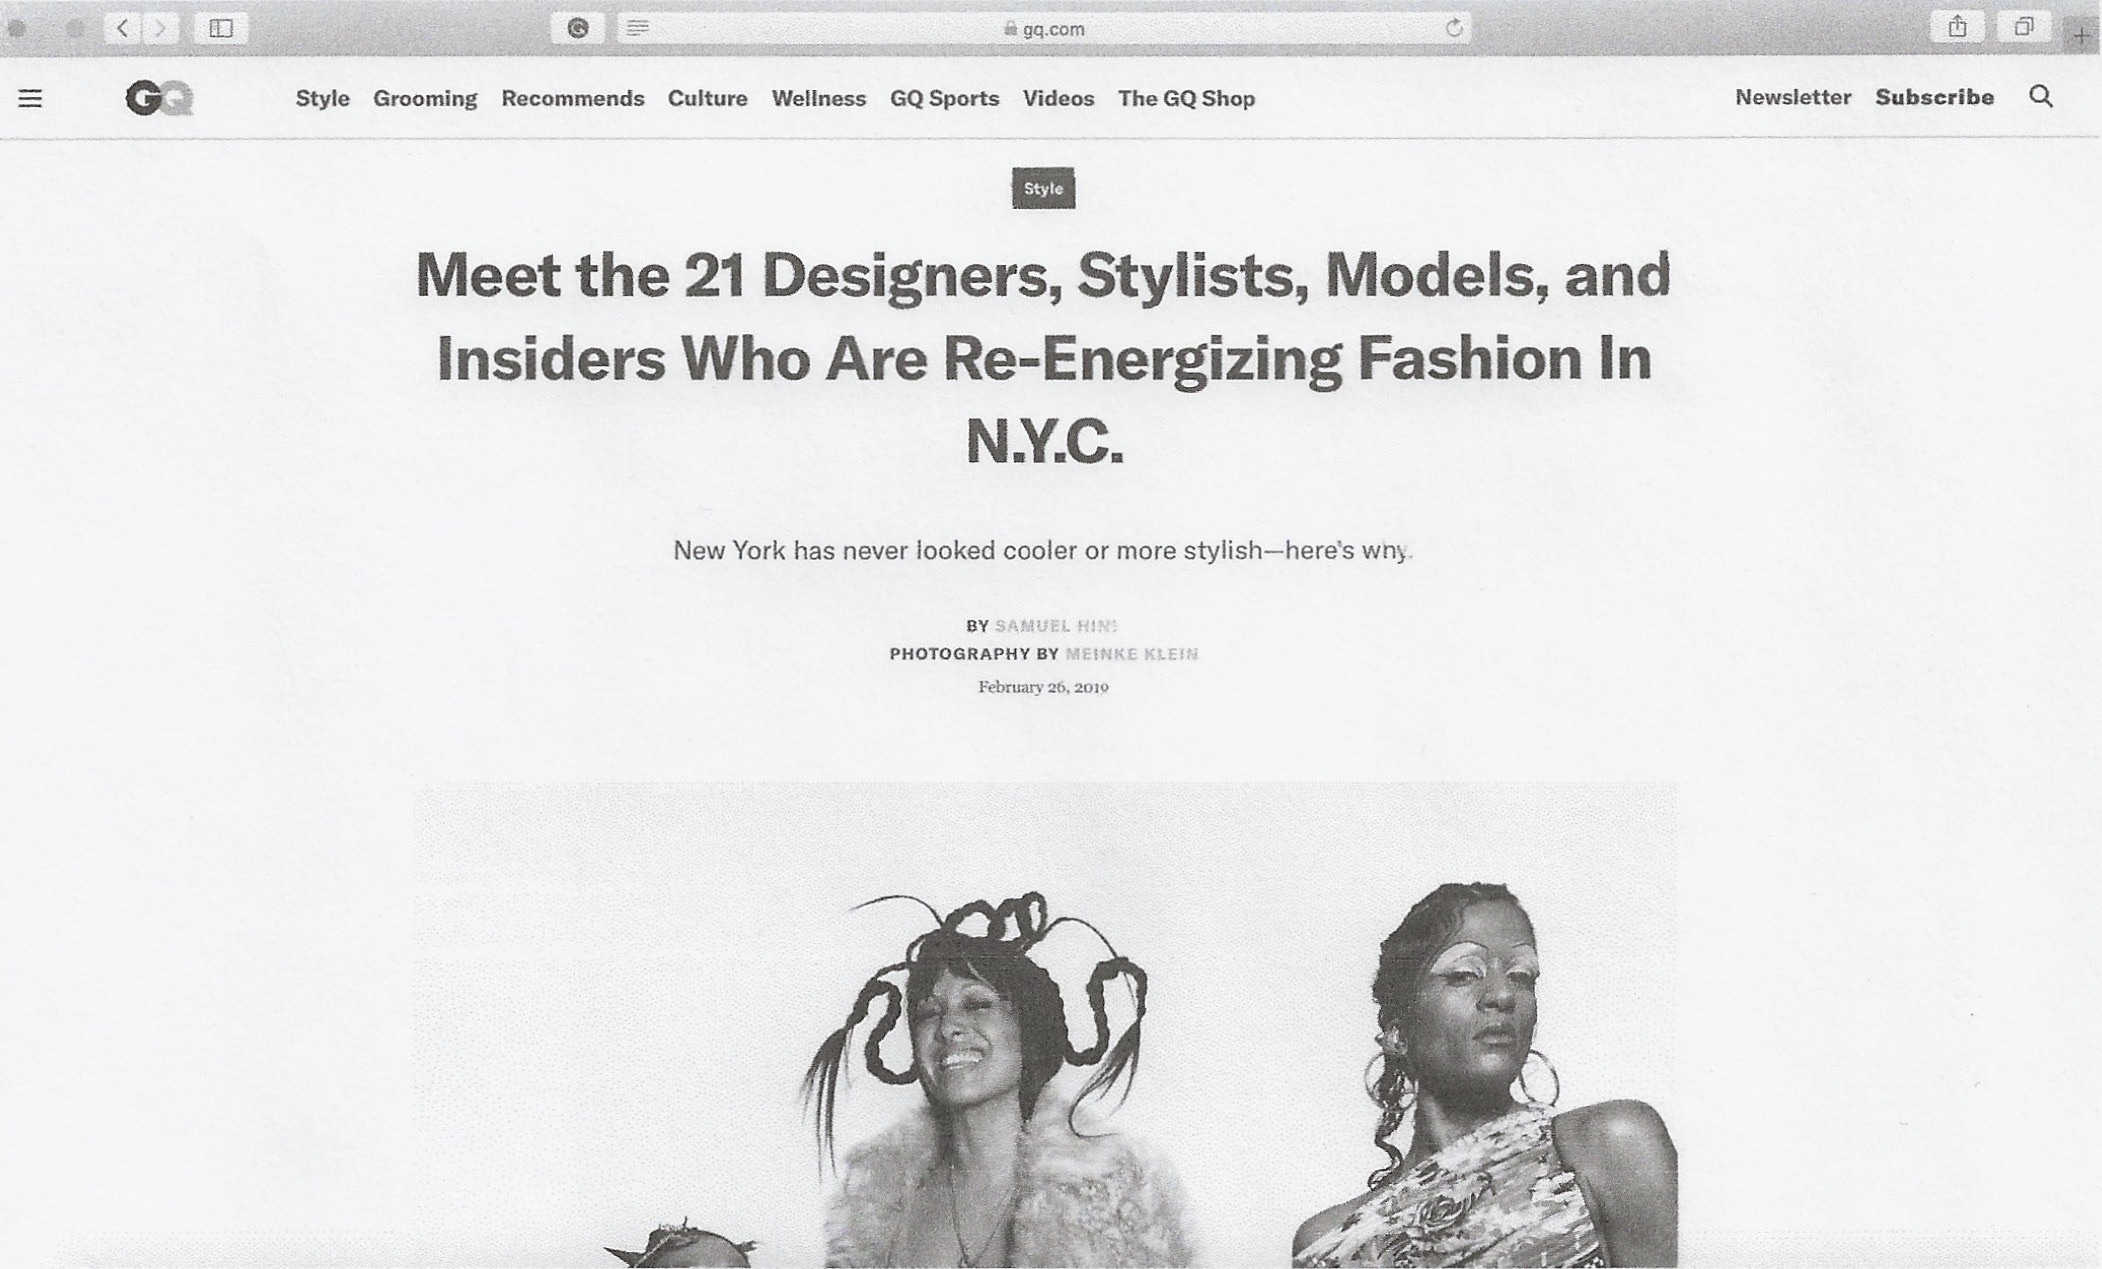Open the Grooming navigation item
This screenshot has width=2102, height=1269.
425,98
